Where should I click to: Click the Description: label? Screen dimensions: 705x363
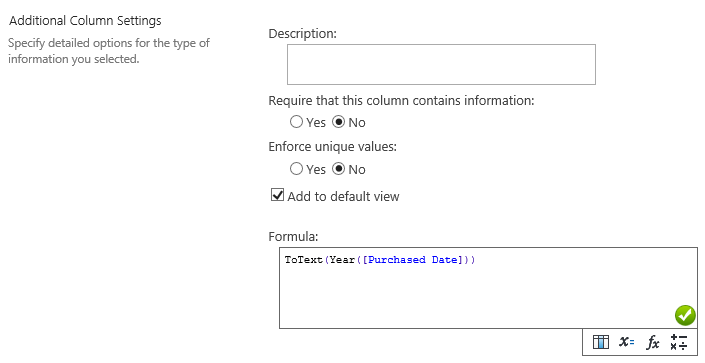[x=303, y=34]
